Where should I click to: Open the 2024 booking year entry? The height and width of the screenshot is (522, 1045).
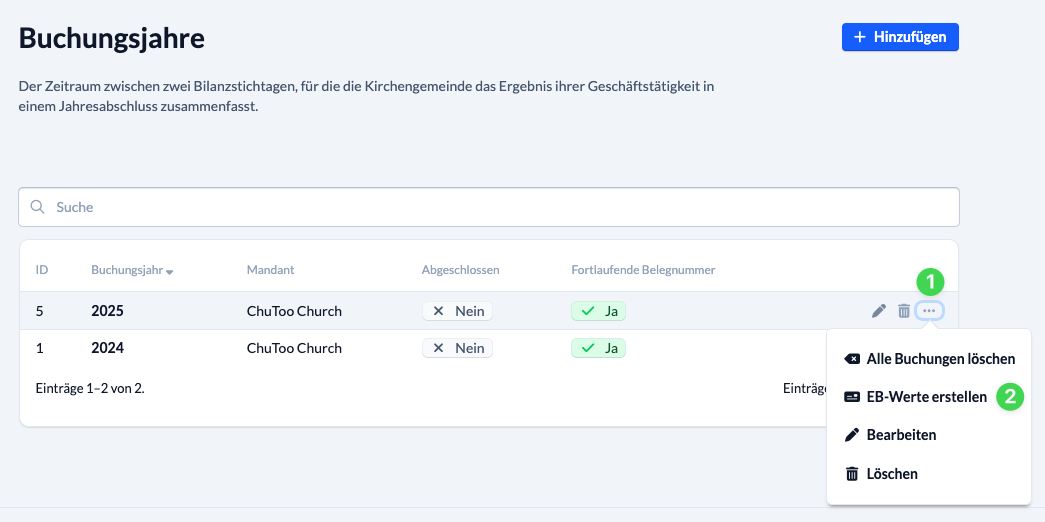click(x=107, y=348)
